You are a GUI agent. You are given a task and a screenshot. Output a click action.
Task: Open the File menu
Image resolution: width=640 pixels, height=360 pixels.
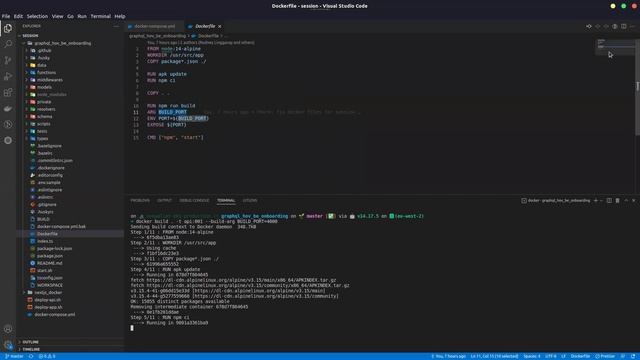pyautogui.click(x=6, y=16)
